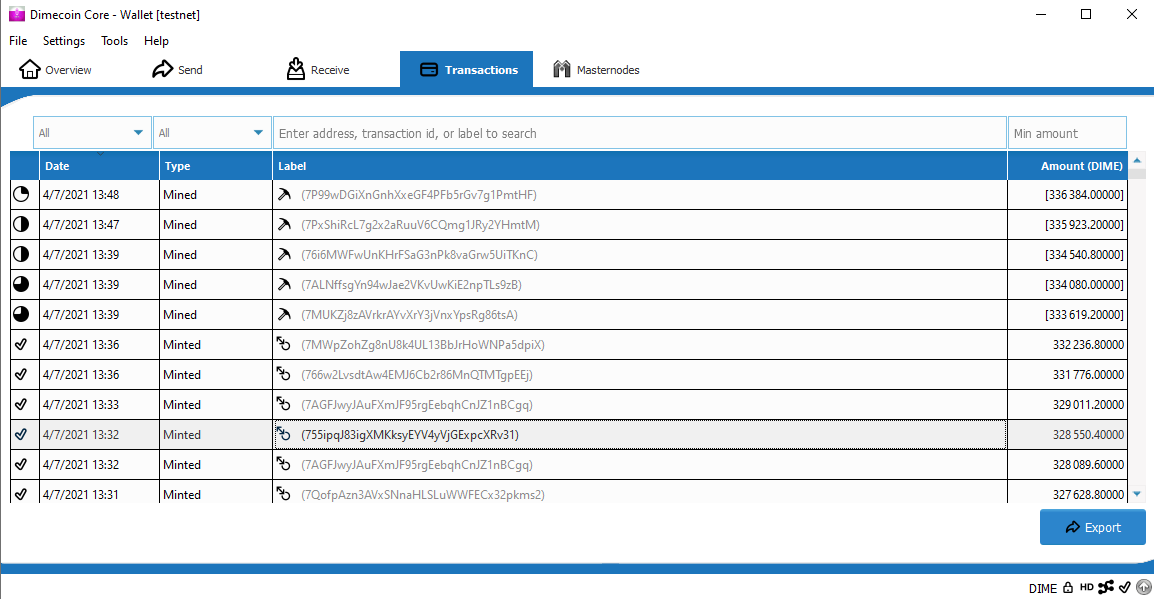This screenshot has width=1154, height=599.
Task: Click the HD wallet indicator in status bar
Action: click(1086, 587)
